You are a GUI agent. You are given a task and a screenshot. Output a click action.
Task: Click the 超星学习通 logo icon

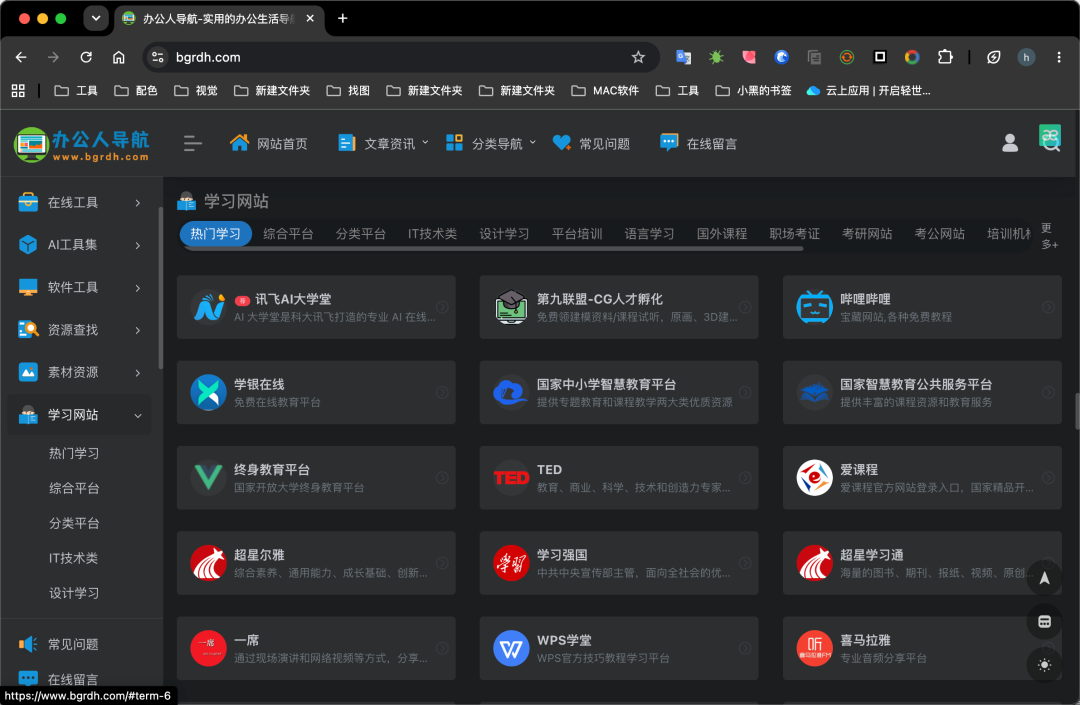tap(814, 563)
